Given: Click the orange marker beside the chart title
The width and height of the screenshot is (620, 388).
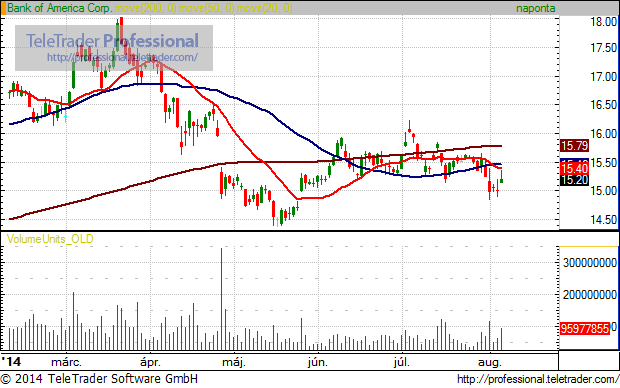Looking at the screenshot, I should [x=3, y=8].
